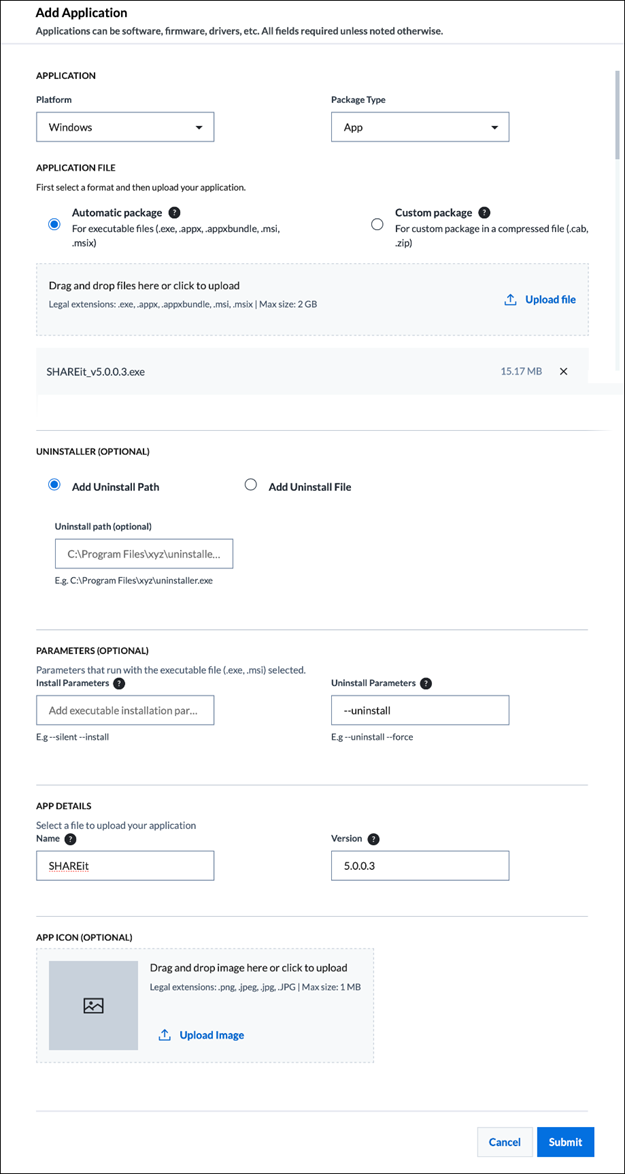Choose the Add Uninstall Path option
The width and height of the screenshot is (625, 1174).
tap(54, 485)
